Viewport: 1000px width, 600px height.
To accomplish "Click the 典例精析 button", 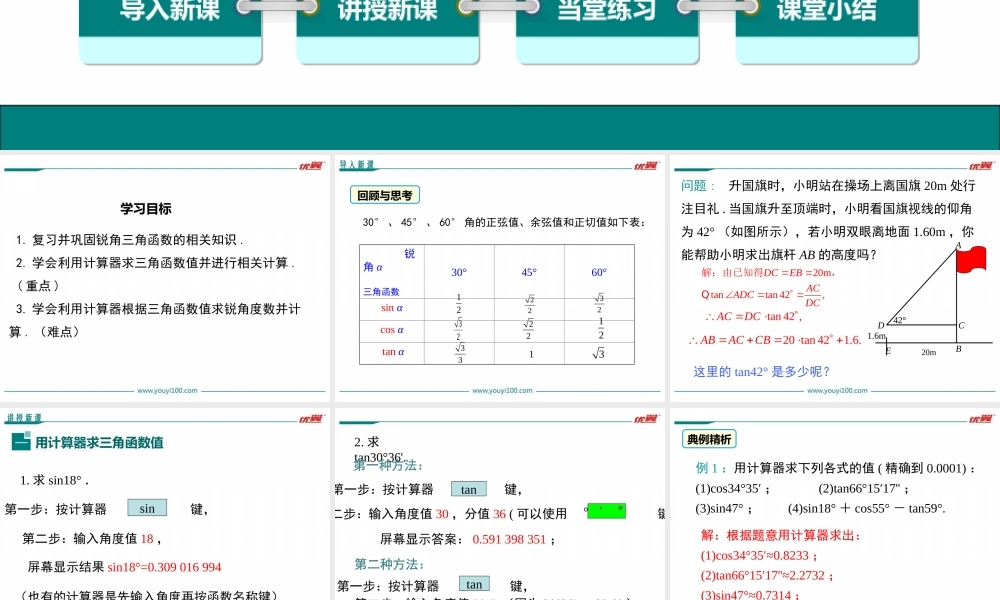I will [x=710, y=438].
